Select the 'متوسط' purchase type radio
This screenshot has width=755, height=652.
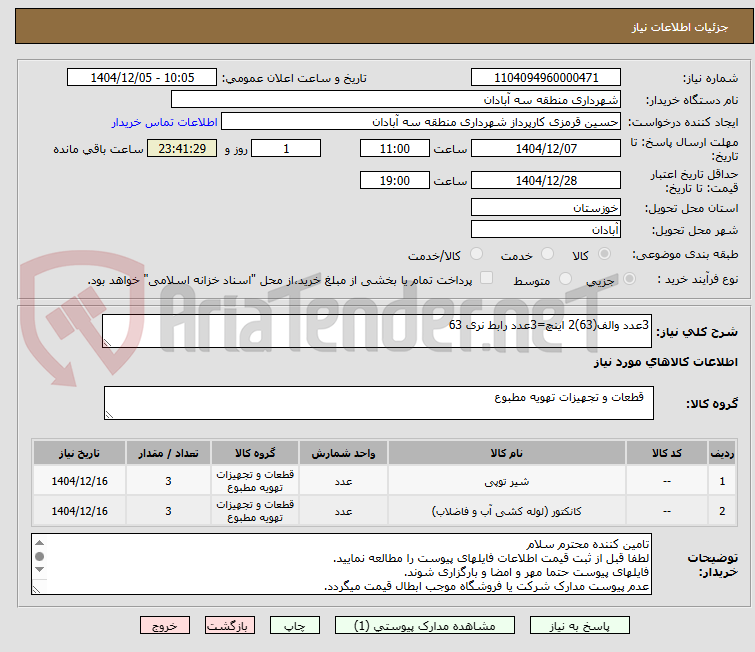pos(565,278)
